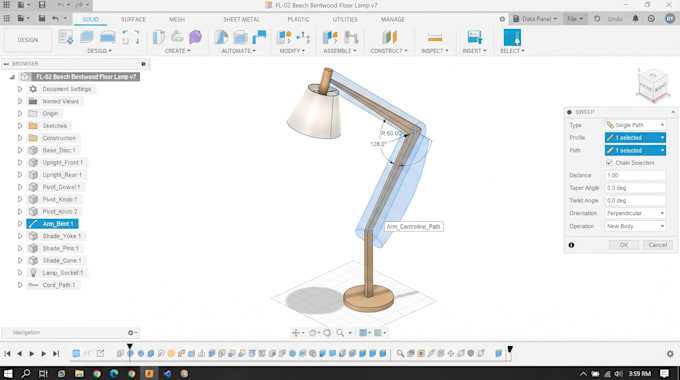Expand the Arm_Bent:1 component
The width and height of the screenshot is (680, 380).
pos(20,224)
